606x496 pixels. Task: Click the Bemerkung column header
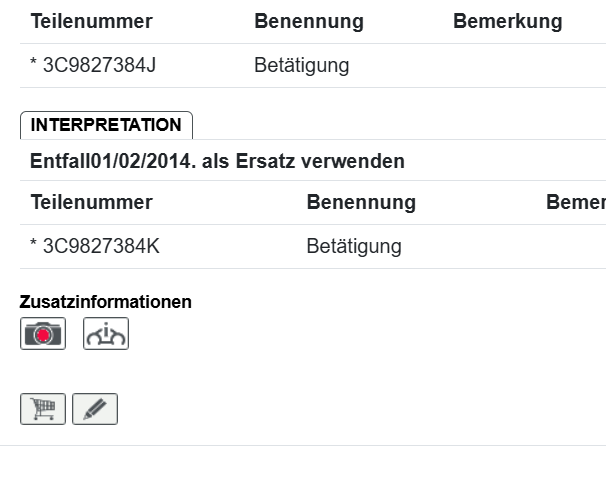tap(507, 21)
